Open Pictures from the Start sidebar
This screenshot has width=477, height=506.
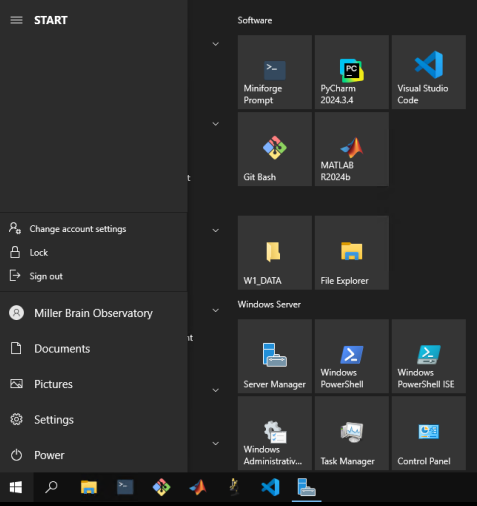coord(94,384)
